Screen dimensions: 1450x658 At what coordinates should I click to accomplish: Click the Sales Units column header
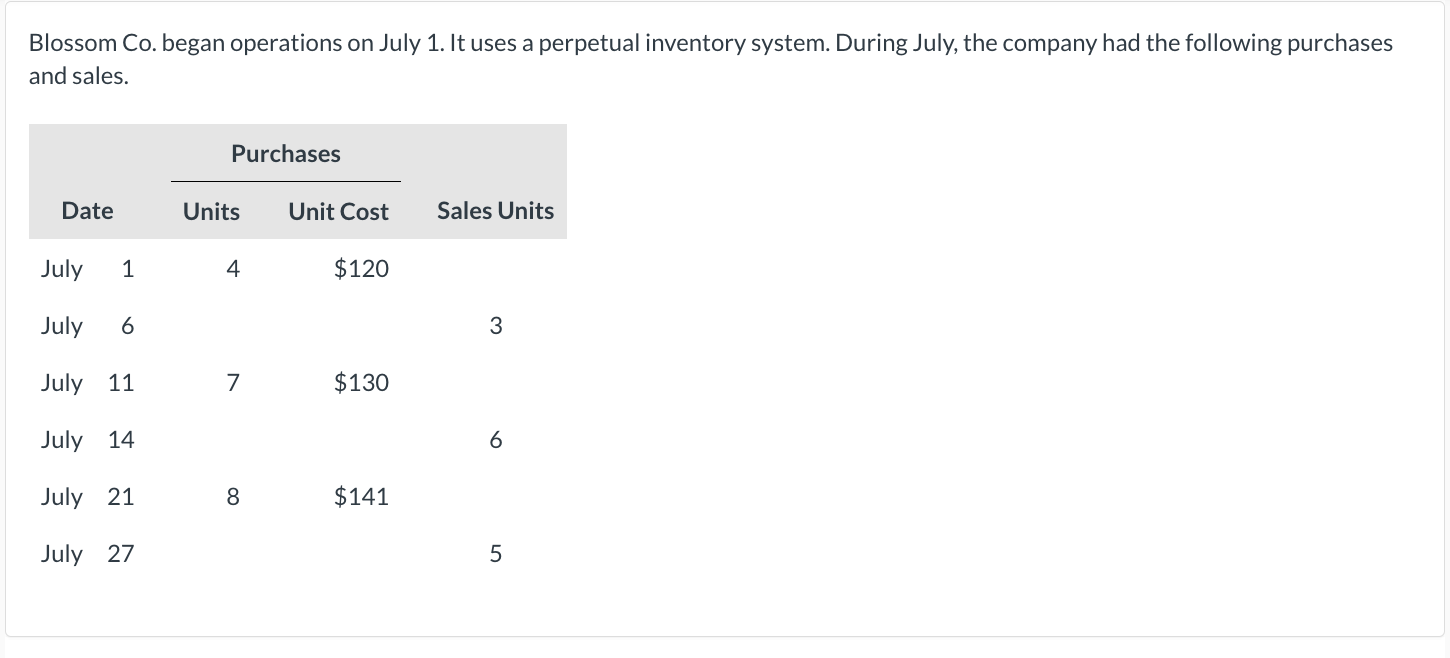(x=495, y=211)
